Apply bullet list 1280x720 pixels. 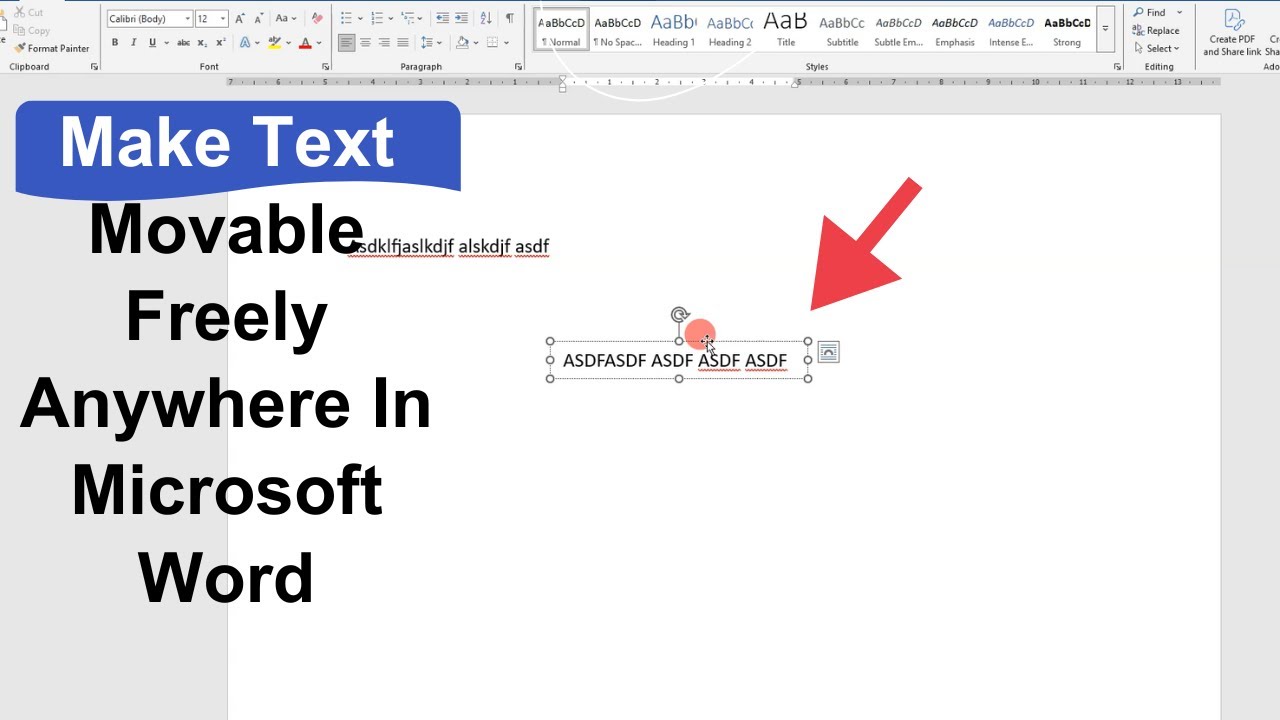tap(346, 18)
